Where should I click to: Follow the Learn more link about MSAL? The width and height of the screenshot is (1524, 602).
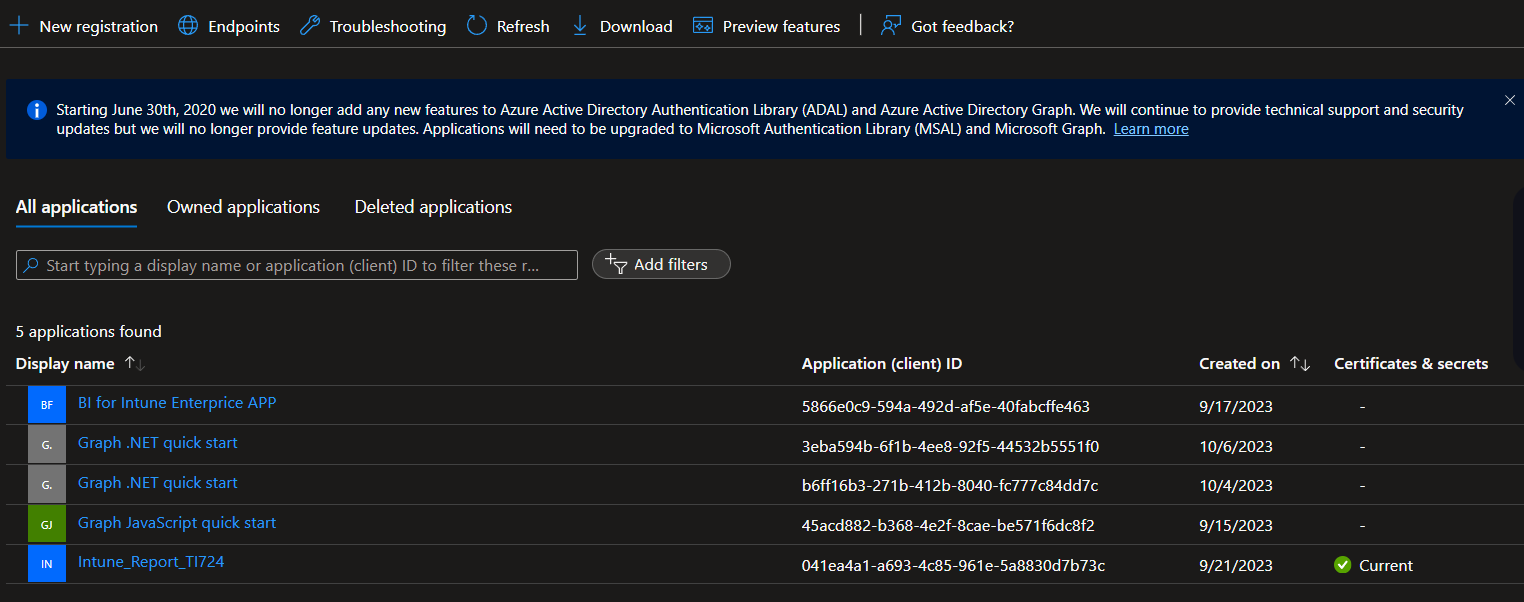[1150, 128]
